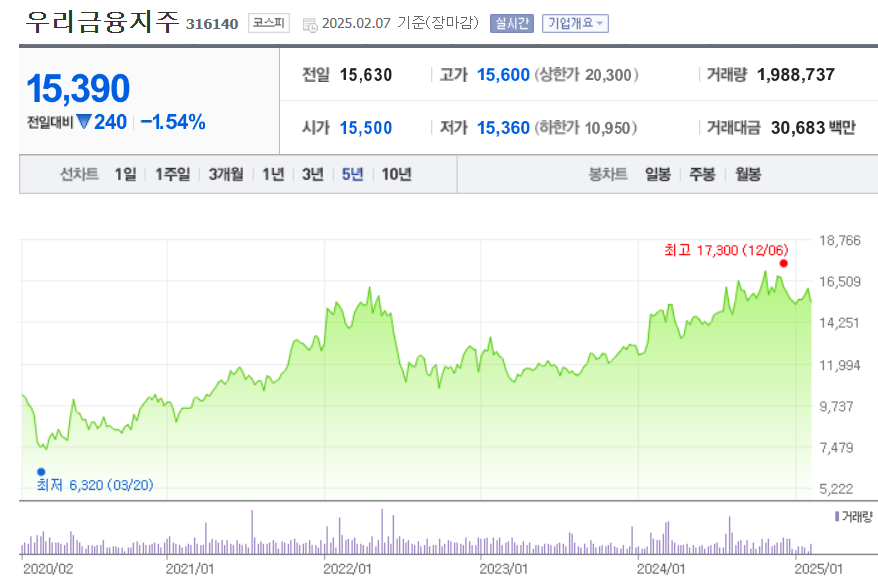The height and width of the screenshot is (586, 878).
Task: Click the 하한가 10,950 text
Action: pyautogui.click(x=586, y=128)
